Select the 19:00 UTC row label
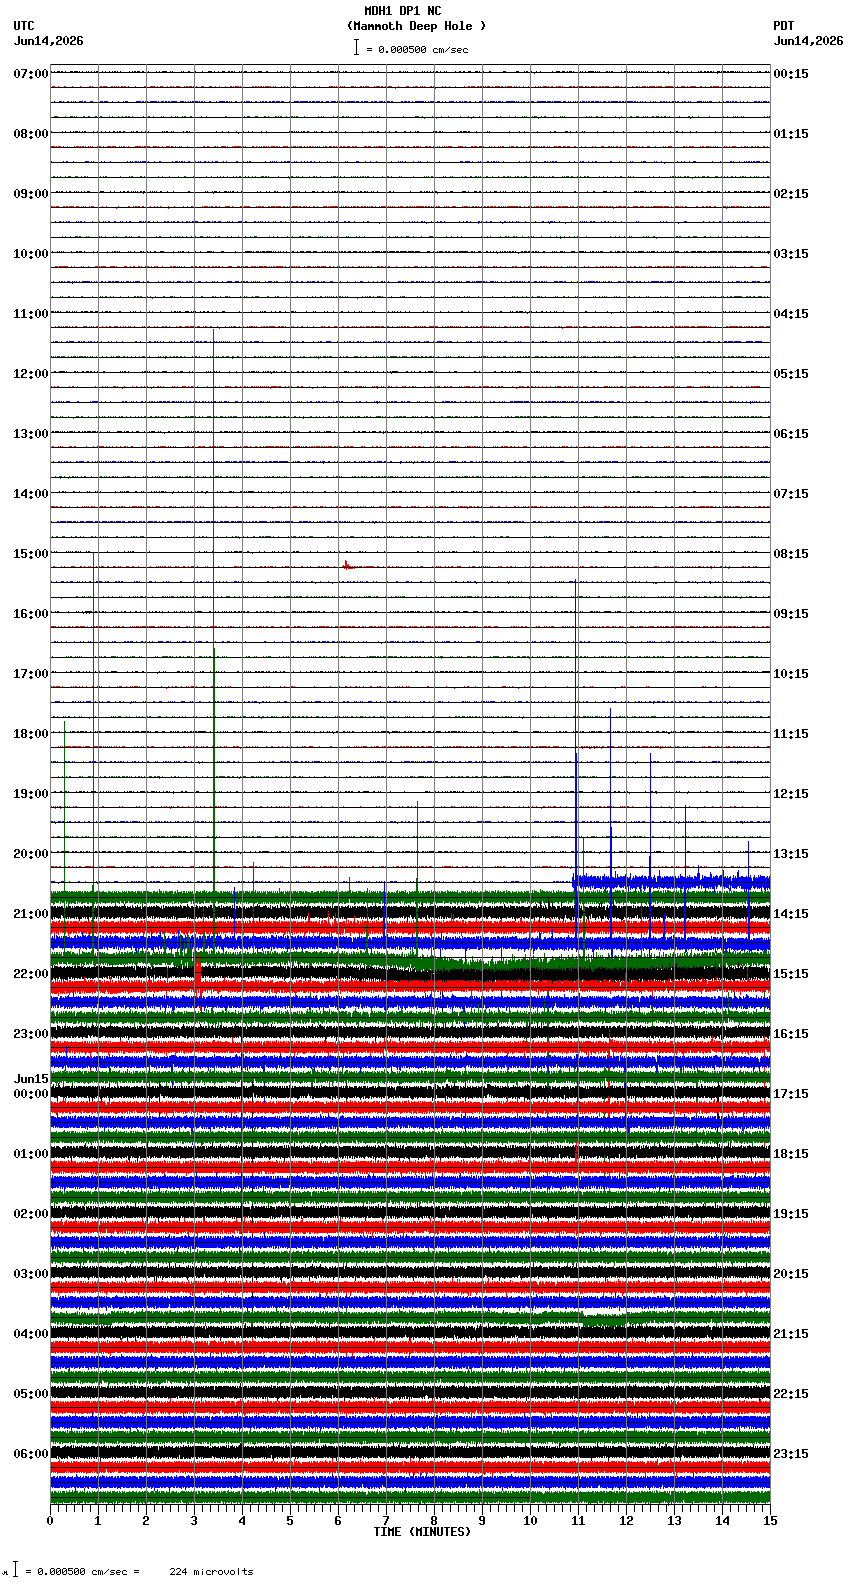 tap(31, 794)
